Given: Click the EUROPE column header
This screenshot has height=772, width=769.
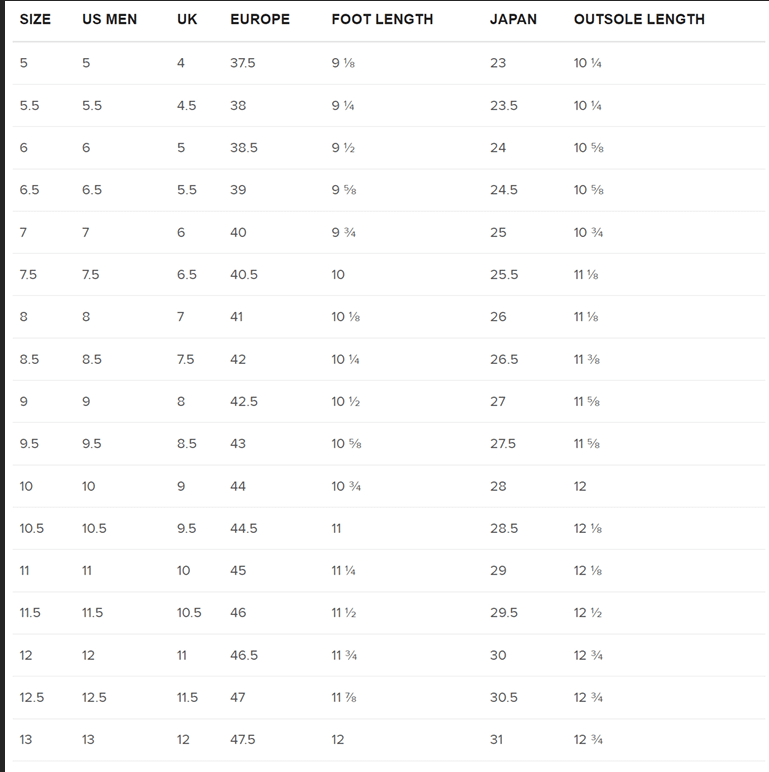Looking at the screenshot, I should [x=260, y=19].
